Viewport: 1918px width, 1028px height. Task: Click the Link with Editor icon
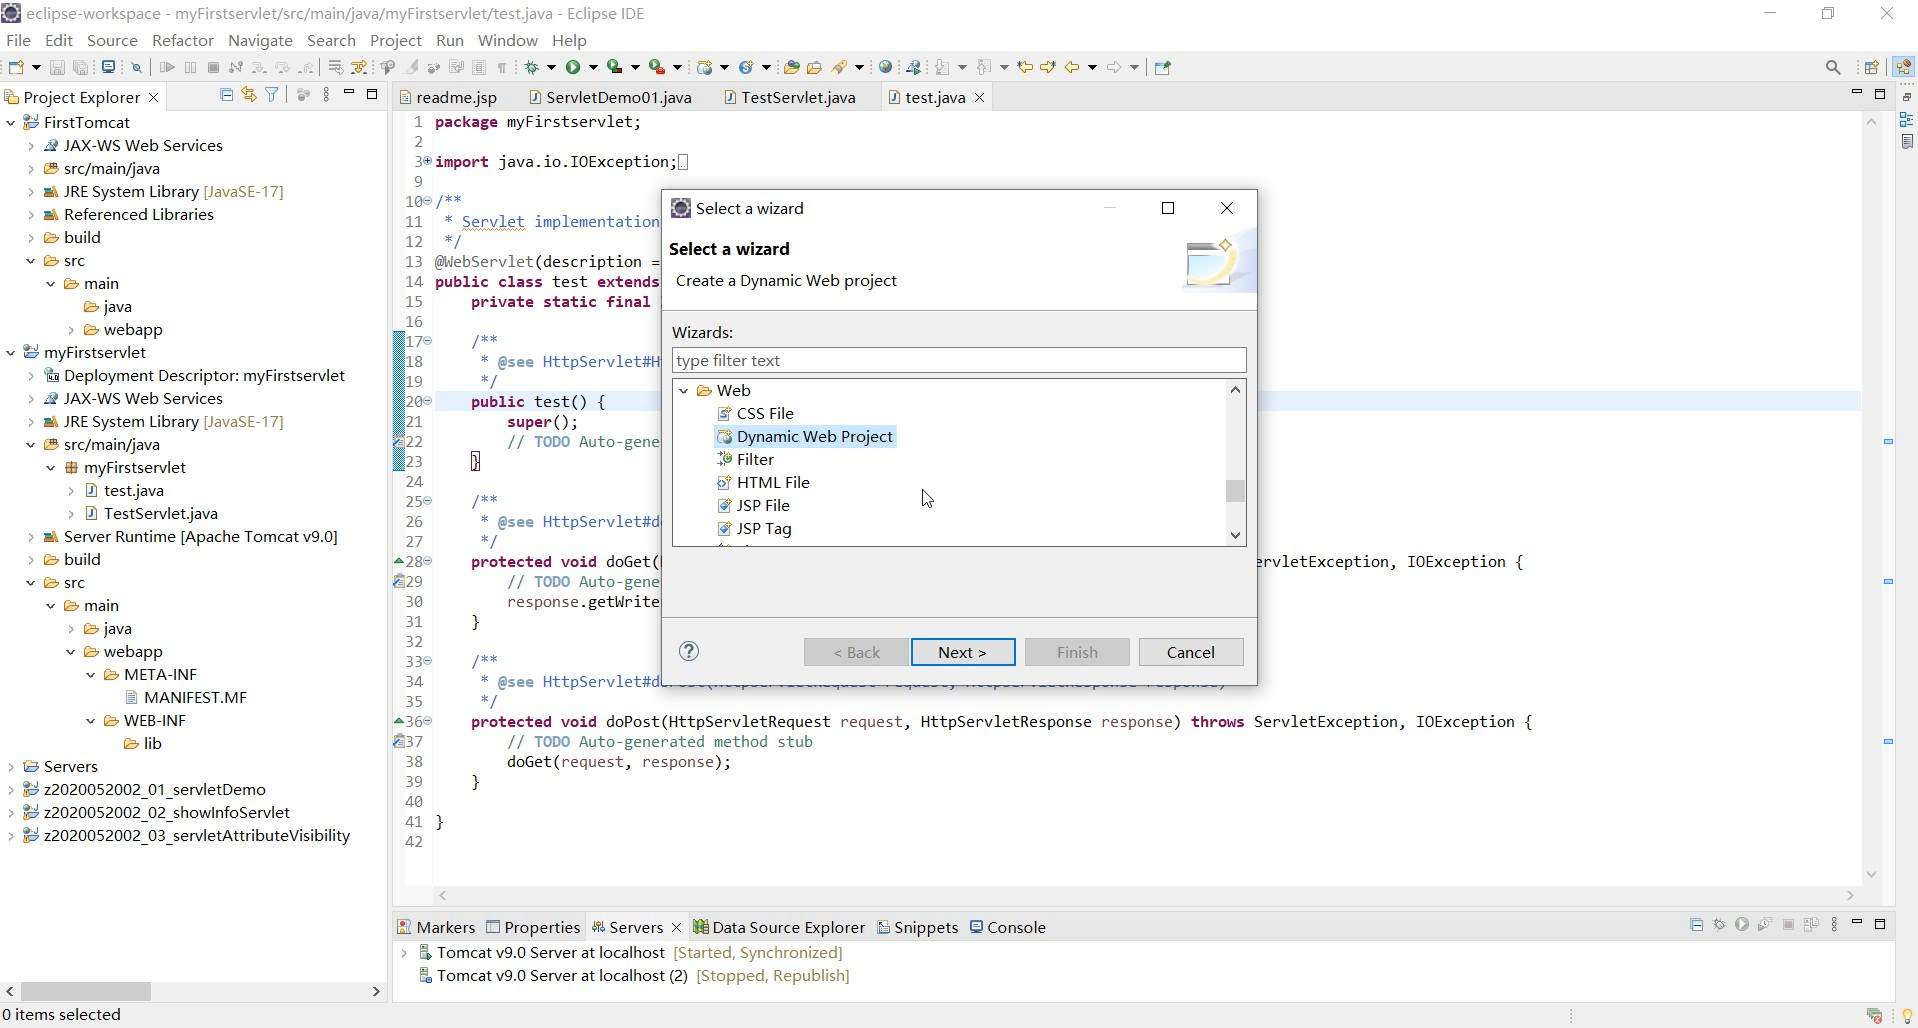[x=249, y=95]
